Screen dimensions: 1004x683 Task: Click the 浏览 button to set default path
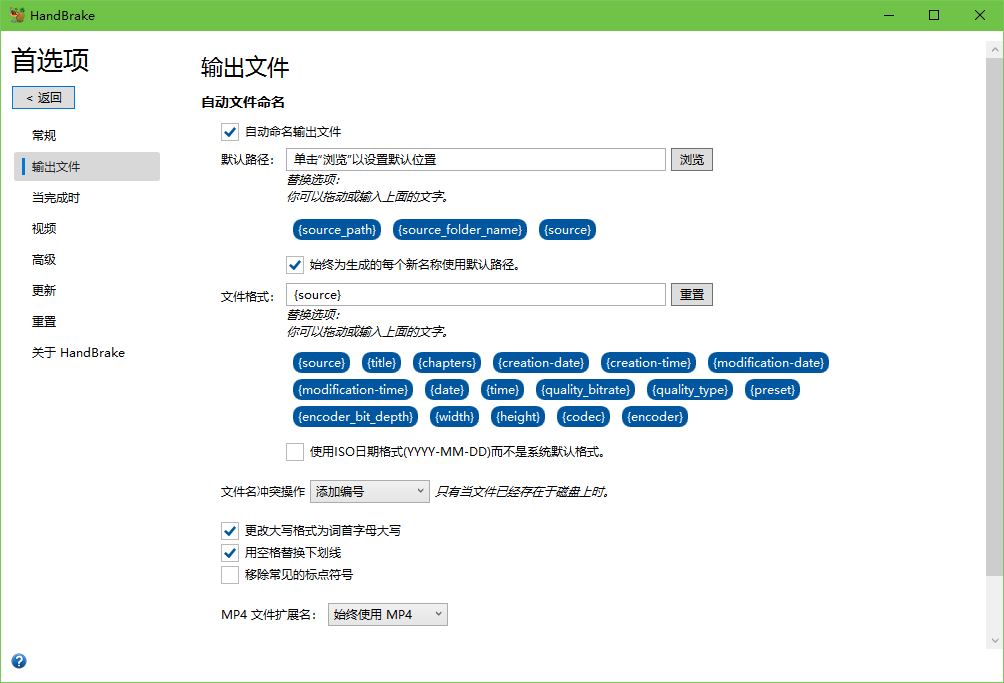[x=691, y=159]
